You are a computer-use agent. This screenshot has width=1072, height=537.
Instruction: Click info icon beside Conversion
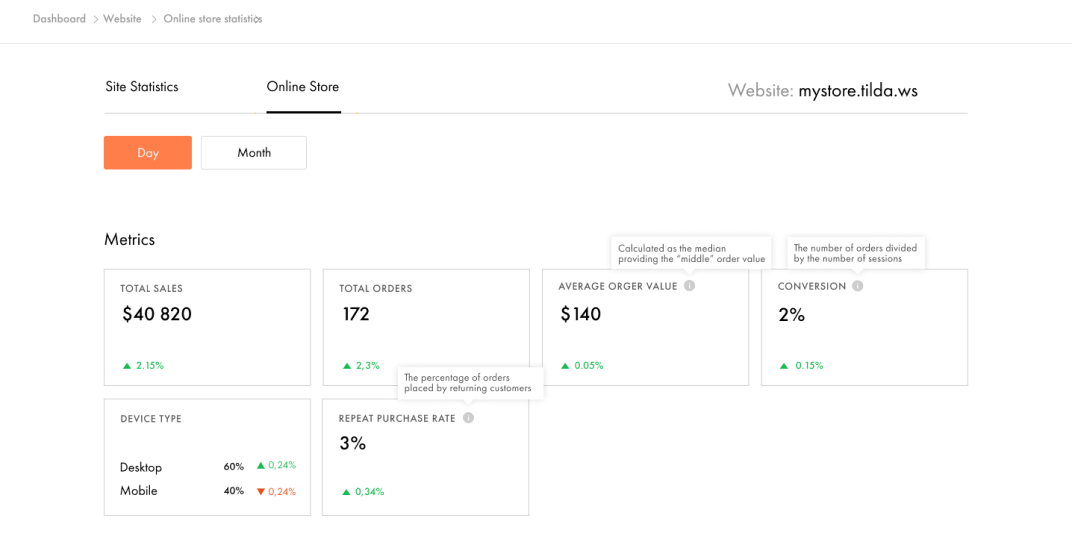(x=858, y=286)
